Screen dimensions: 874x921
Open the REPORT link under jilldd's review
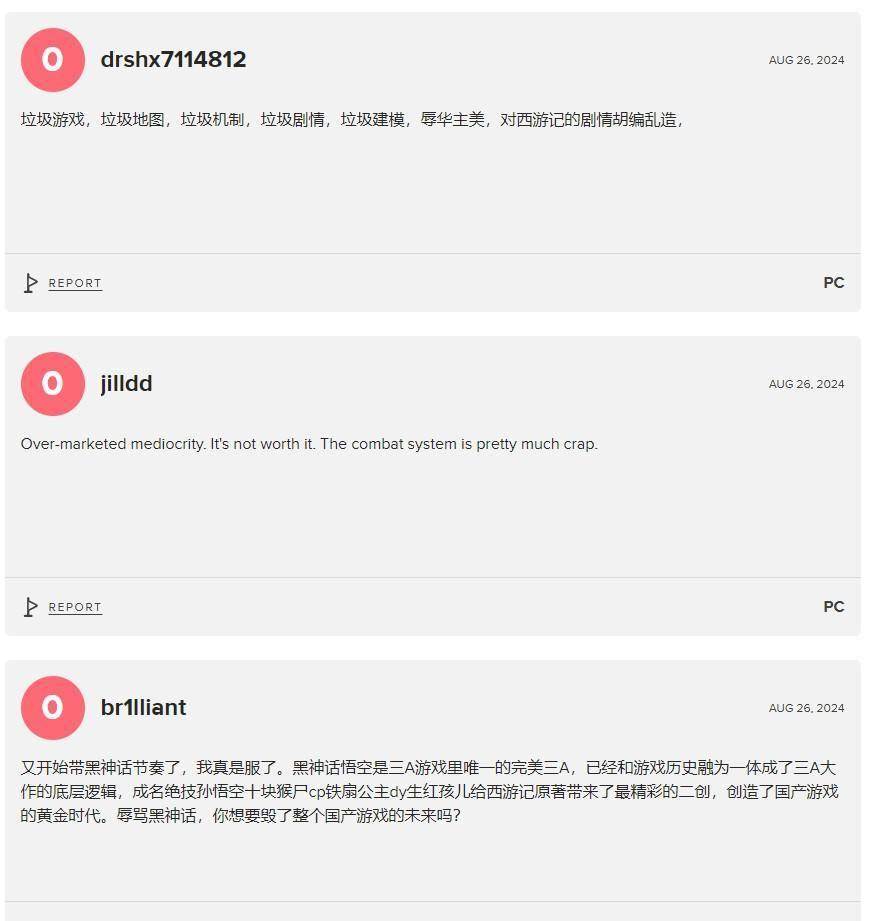pos(75,607)
